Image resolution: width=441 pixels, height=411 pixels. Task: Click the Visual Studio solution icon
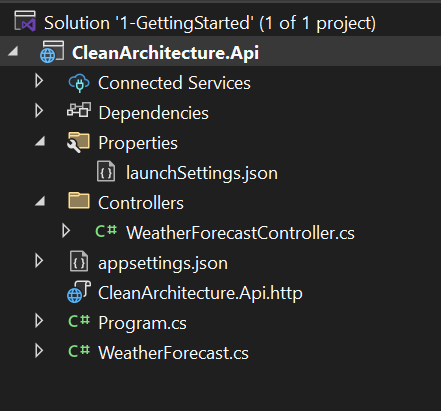[25, 21]
